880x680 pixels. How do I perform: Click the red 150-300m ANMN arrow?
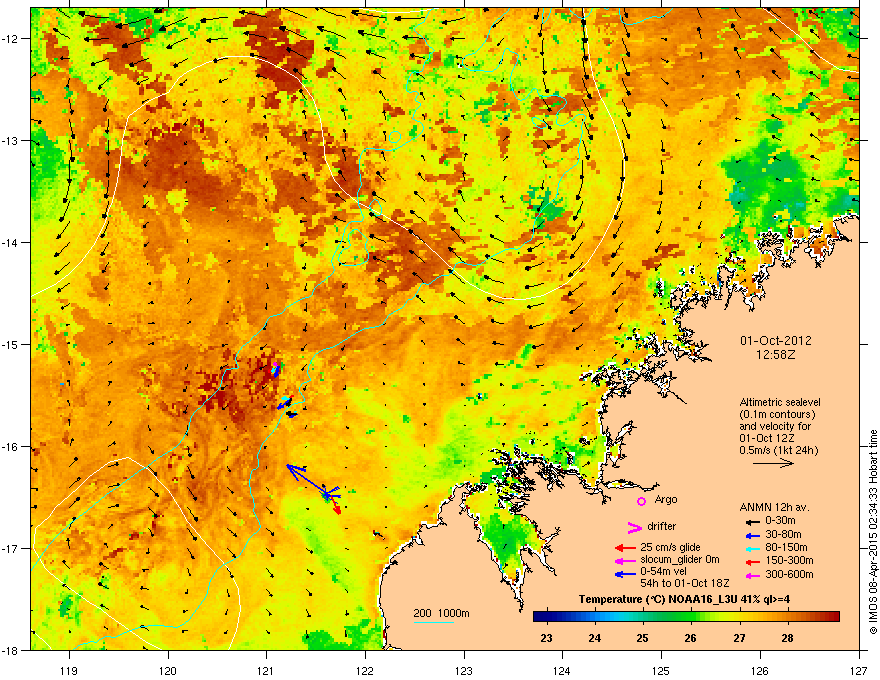pyautogui.click(x=752, y=561)
